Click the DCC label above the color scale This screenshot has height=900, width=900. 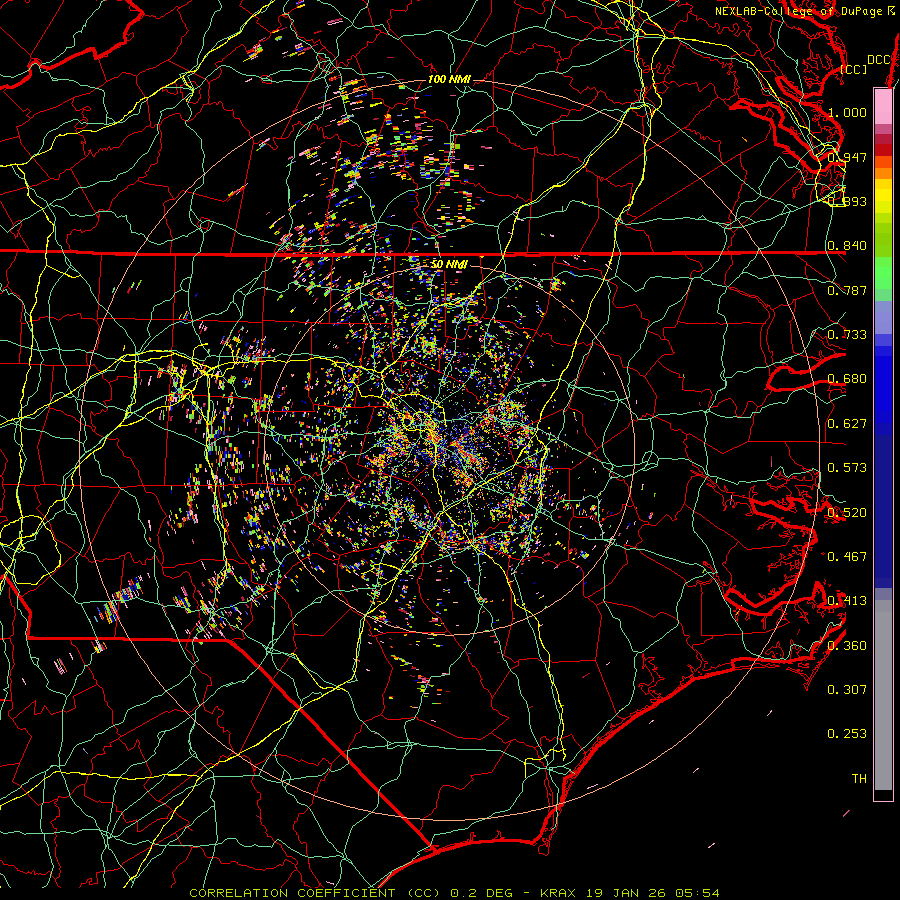coord(879,60)
